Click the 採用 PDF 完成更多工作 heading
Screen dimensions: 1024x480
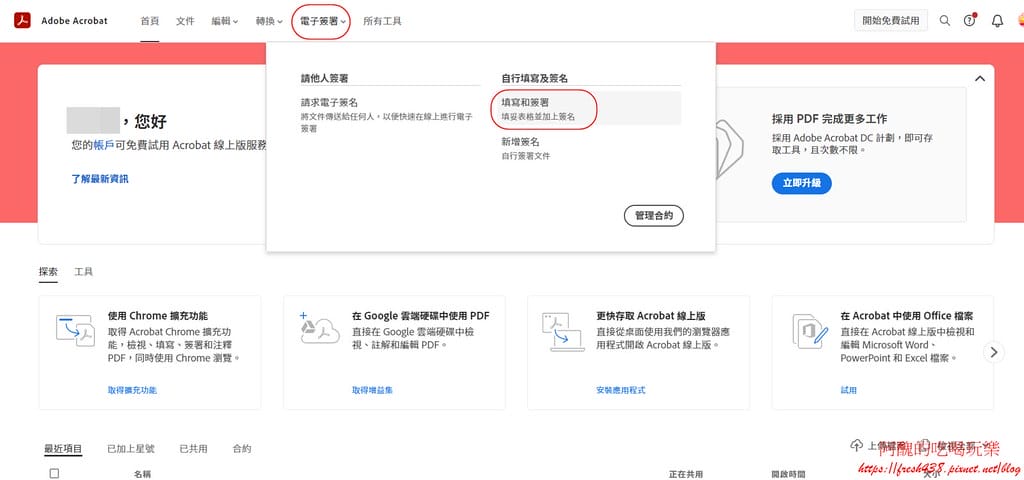(x=829, y=119)
